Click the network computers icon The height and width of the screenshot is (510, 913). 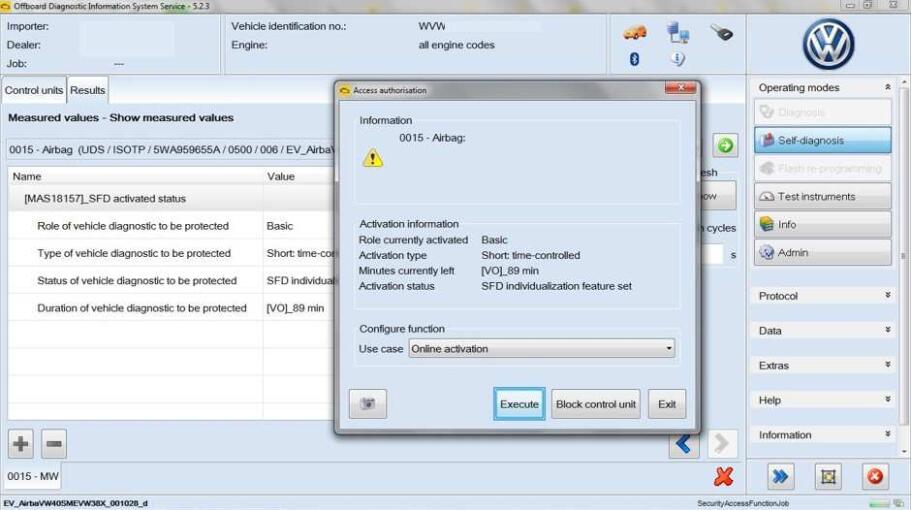(678, 33)
